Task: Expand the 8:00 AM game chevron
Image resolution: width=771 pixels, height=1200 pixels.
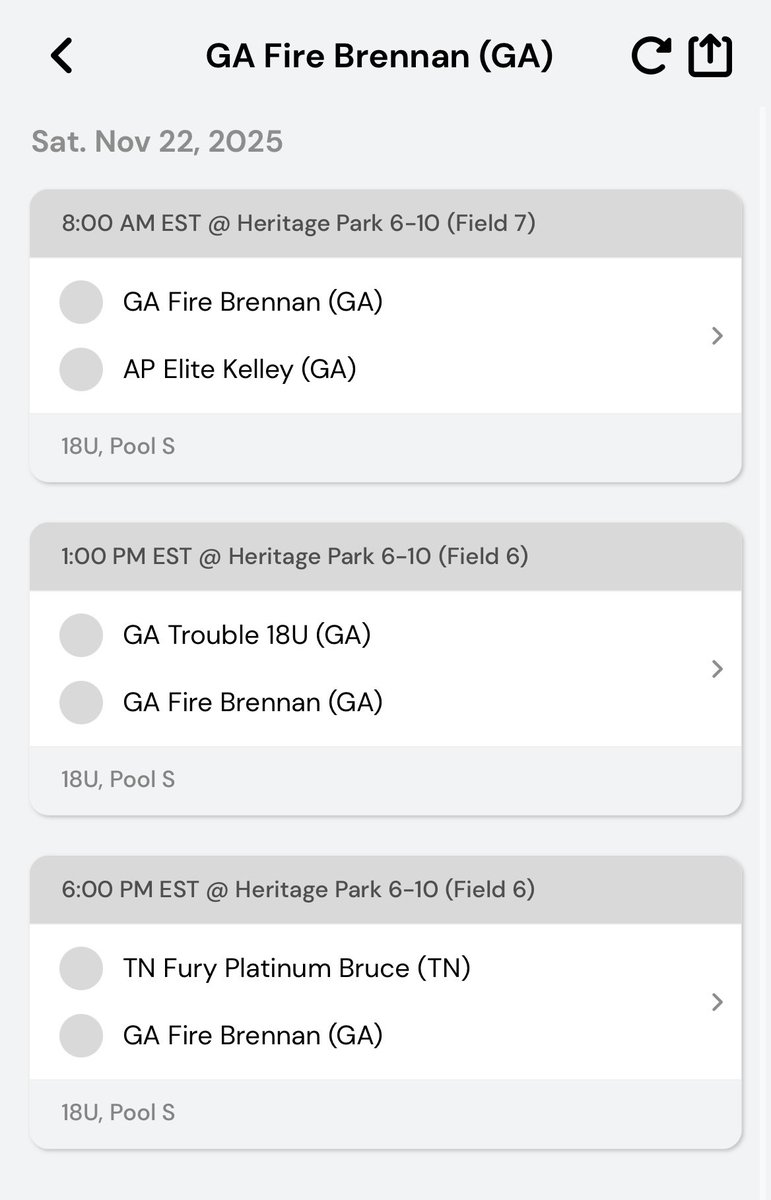Action: pos(717,336)
